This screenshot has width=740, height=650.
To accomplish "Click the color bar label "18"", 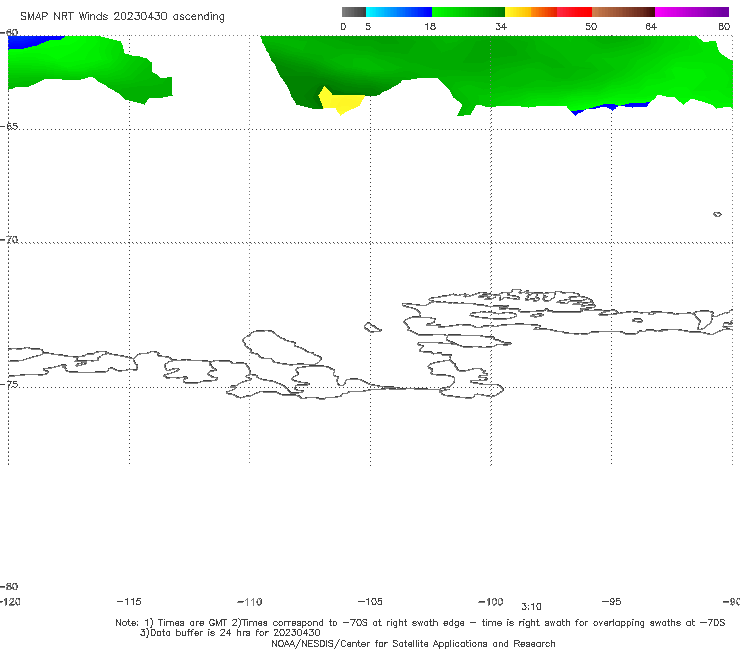I will coord(430,26).
